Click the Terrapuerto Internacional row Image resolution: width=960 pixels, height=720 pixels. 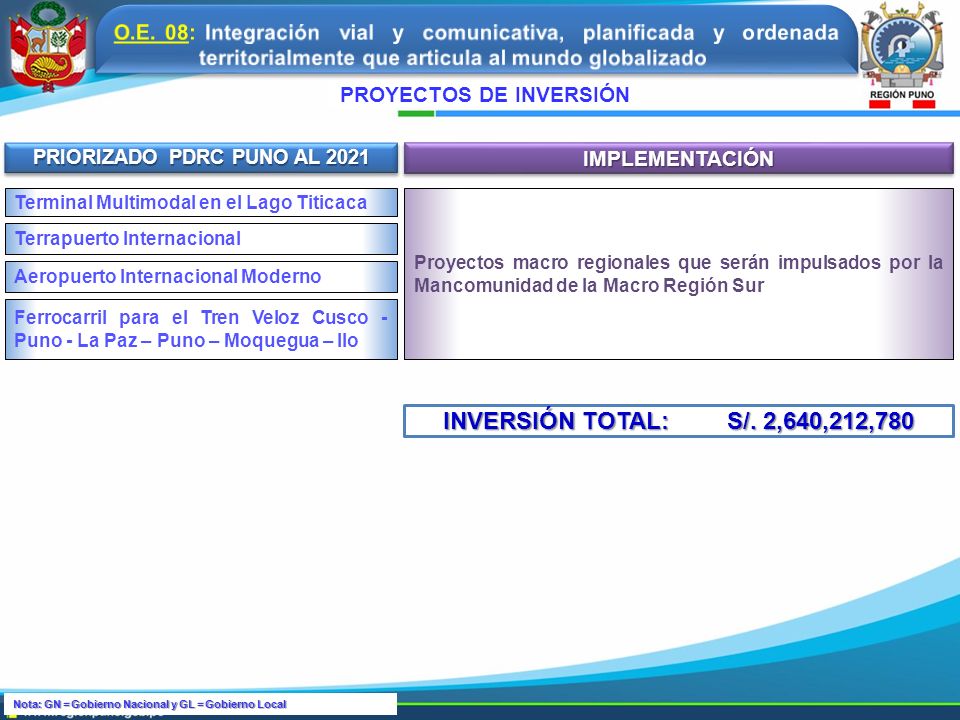pos(201,239)
